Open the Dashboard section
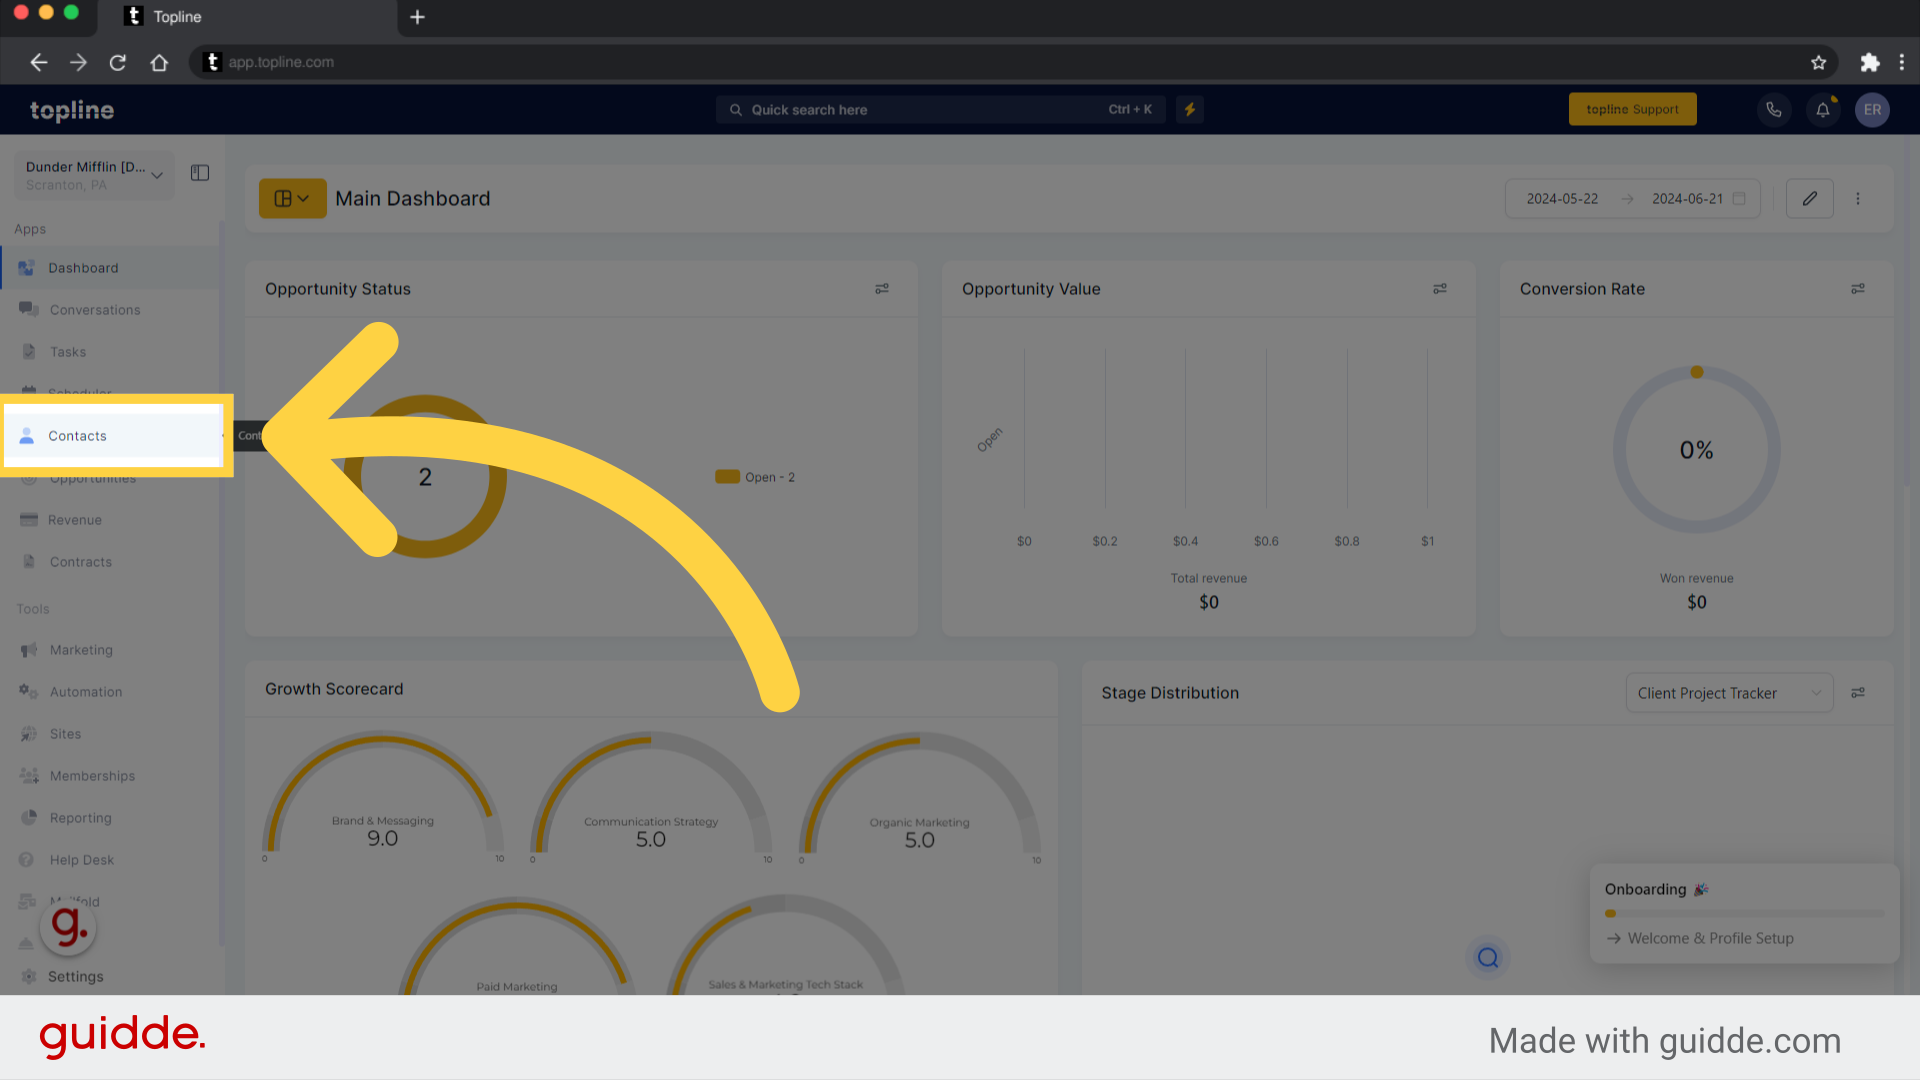Viewport: 1920px width, 1080px height. [83, 266]
